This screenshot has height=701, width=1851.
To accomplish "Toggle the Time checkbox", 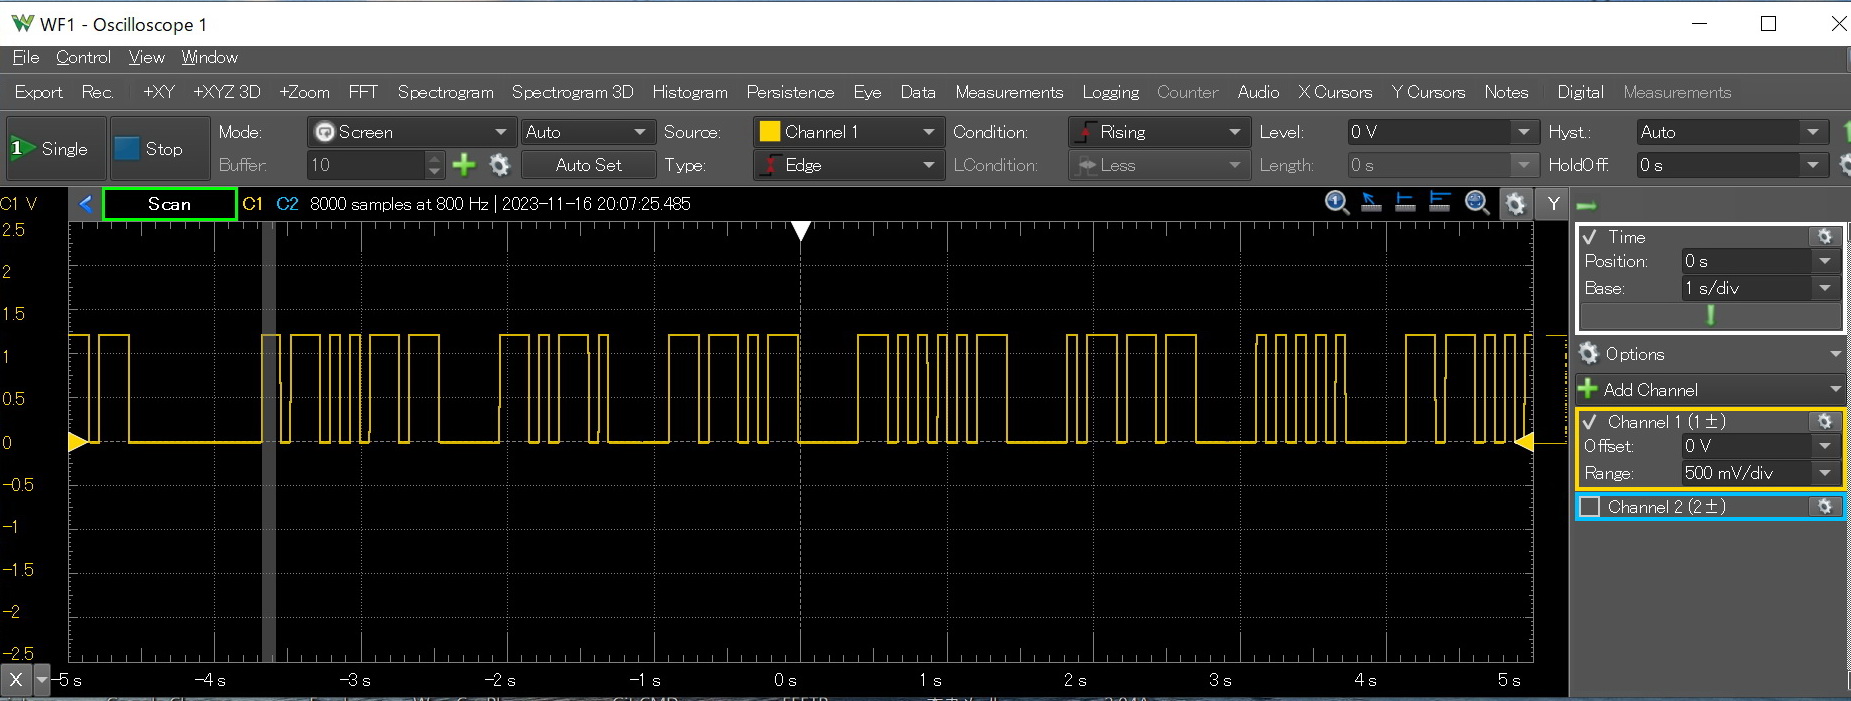I will click(1590, 237).
